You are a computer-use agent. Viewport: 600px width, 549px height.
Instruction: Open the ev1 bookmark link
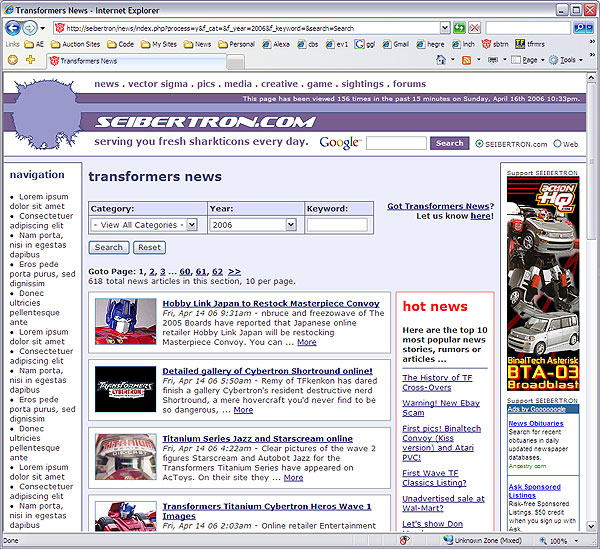[337, 44]
